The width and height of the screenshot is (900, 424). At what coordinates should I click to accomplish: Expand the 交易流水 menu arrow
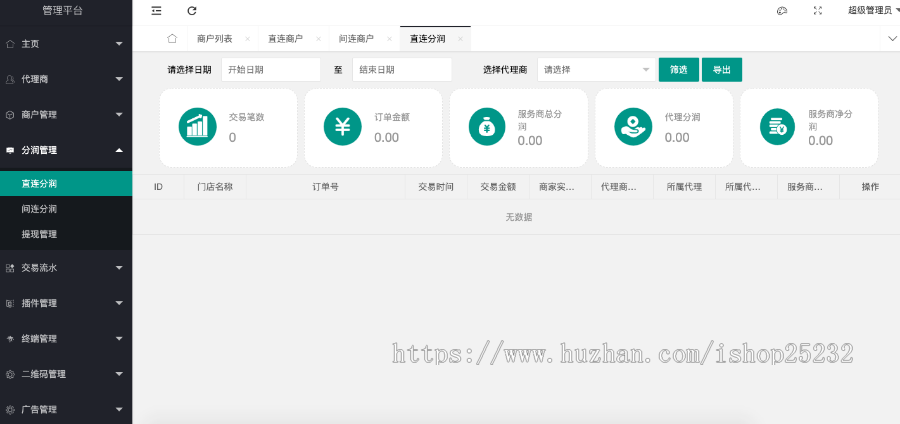(x=119, y=268)
